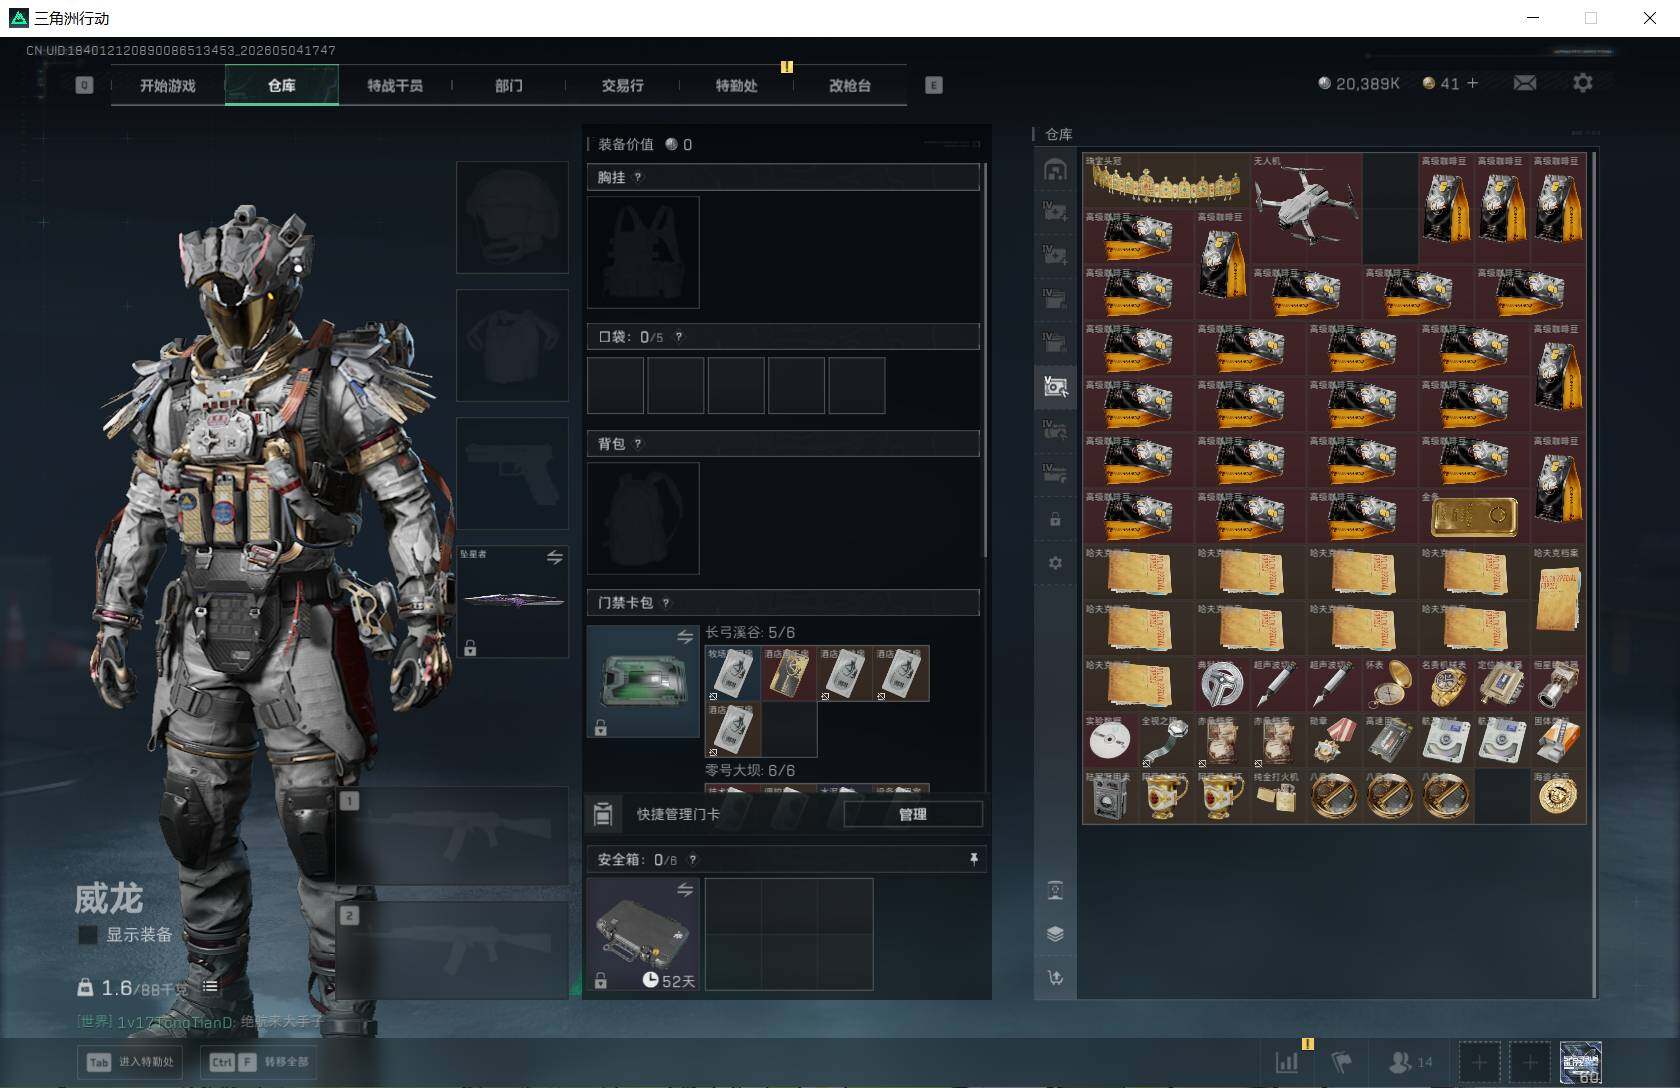Click the help icon next to 背包
1680x1088 pixels.
pyautogui.click(x=638, y=443)
